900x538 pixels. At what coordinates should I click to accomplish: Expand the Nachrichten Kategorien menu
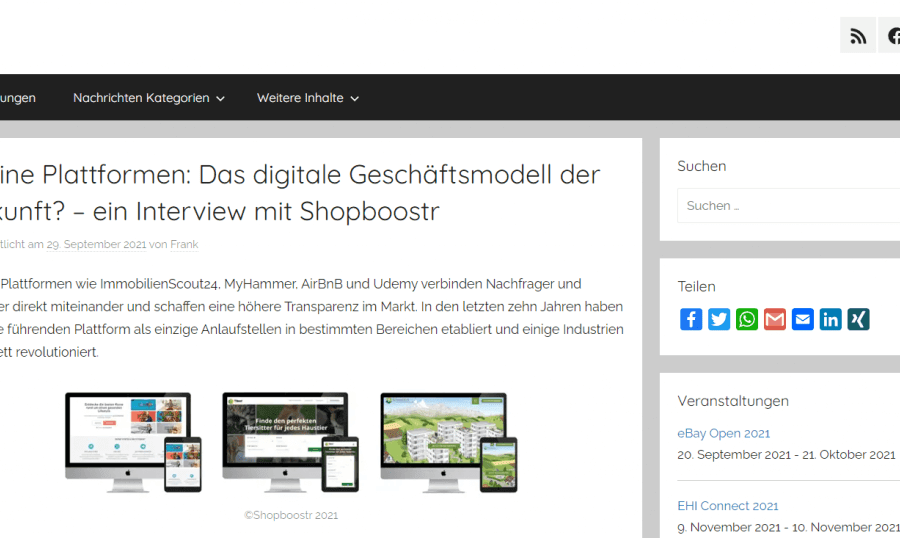(149, 98)
